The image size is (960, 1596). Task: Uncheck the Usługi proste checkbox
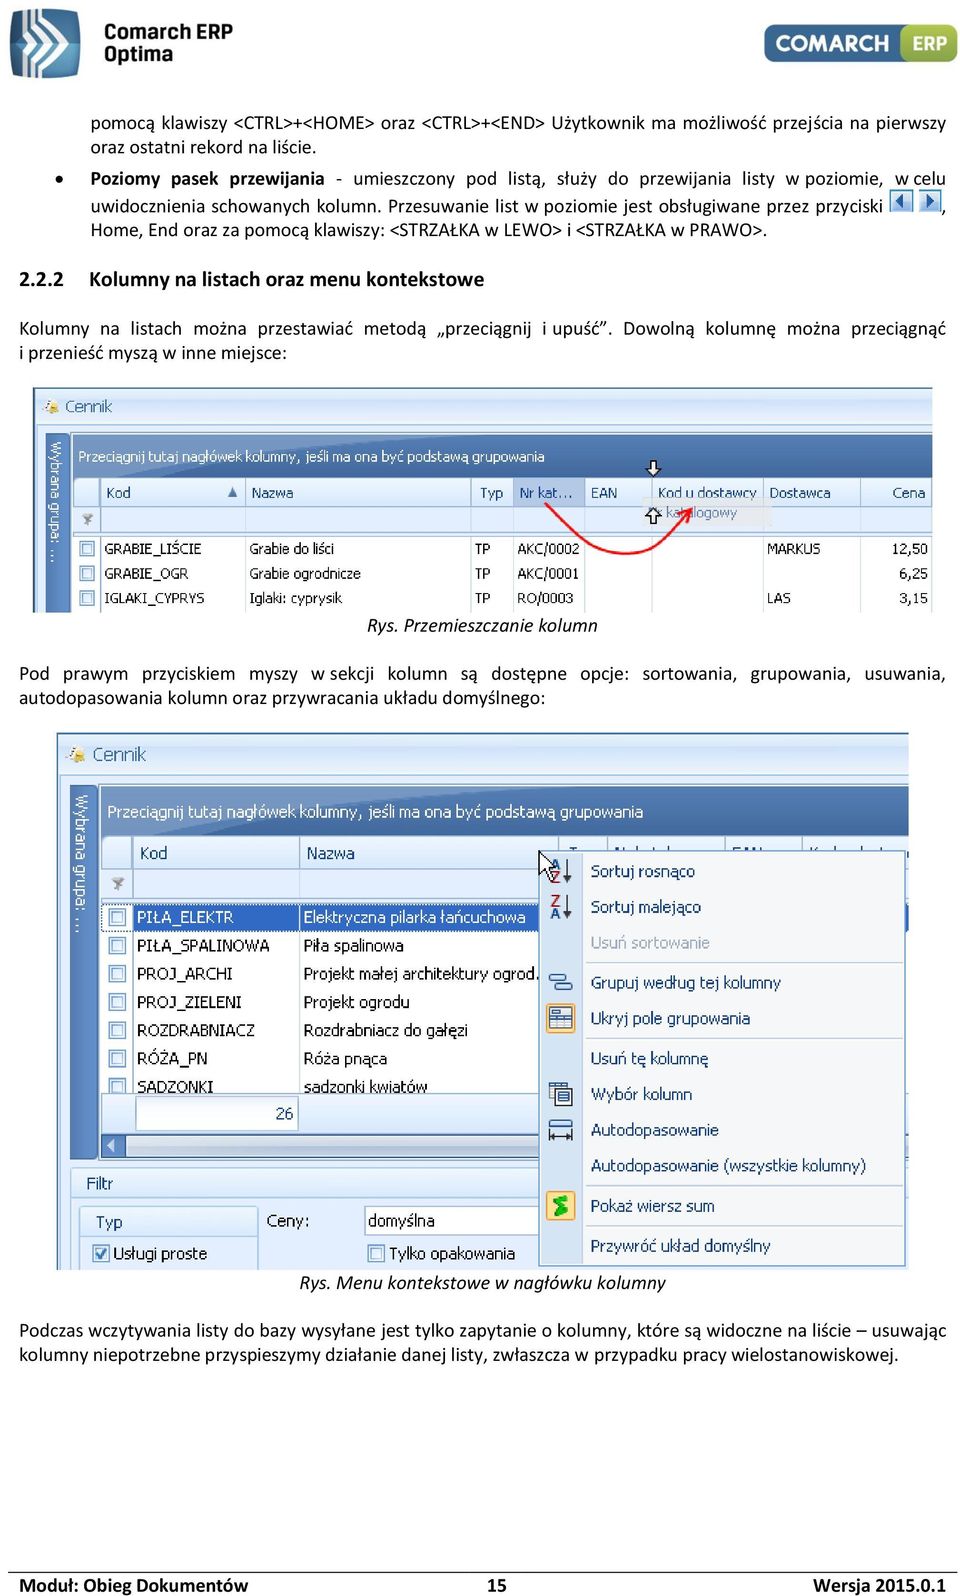click(101, 1253)
